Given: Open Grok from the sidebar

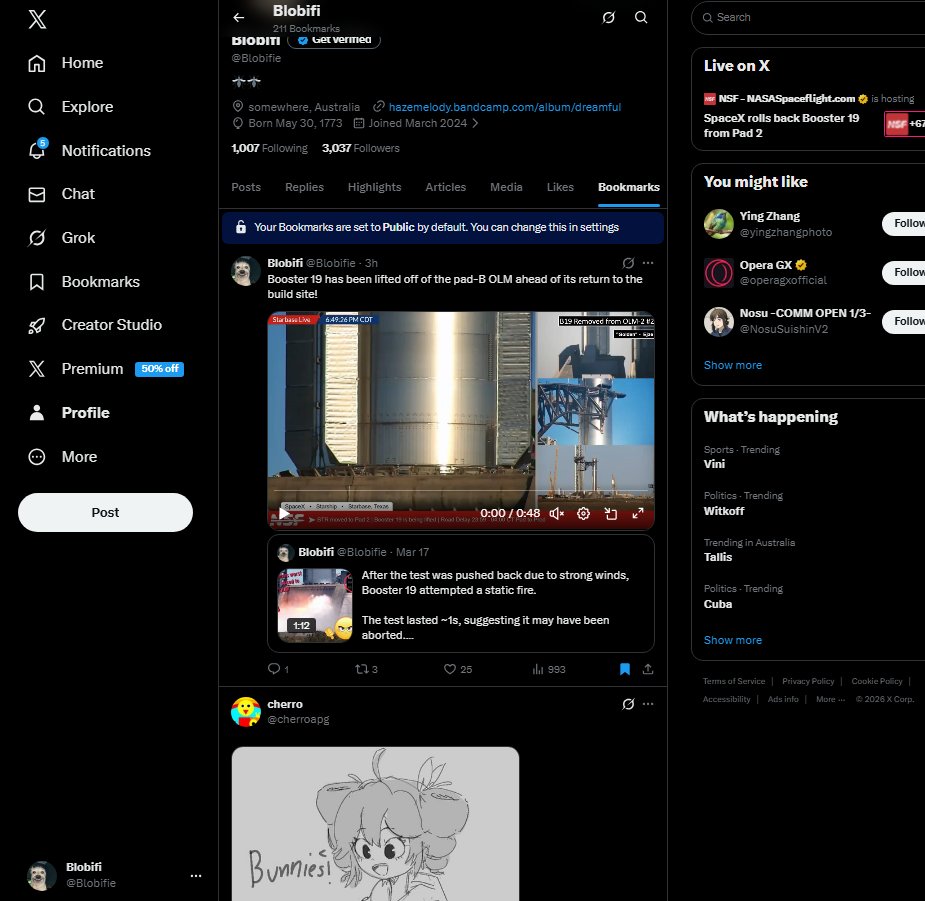Looking at the screenshot, I should point(61,238).
